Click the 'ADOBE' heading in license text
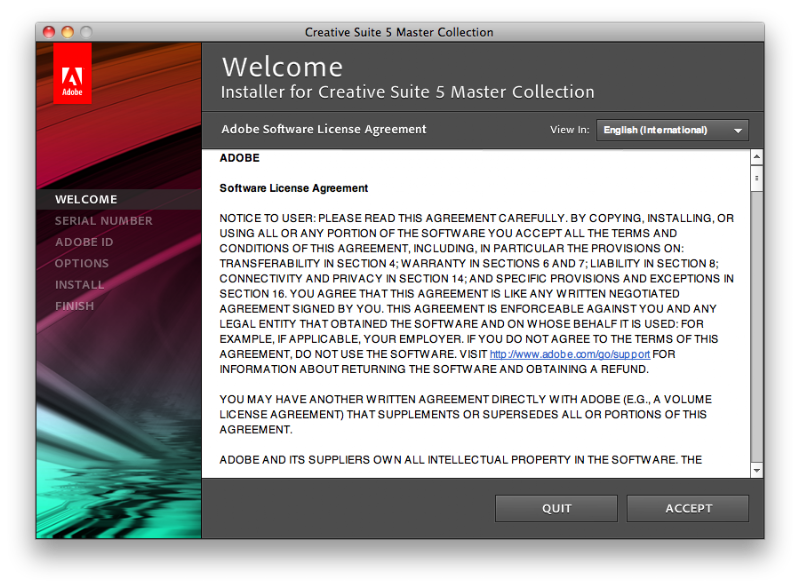 [x=239, y=158]
